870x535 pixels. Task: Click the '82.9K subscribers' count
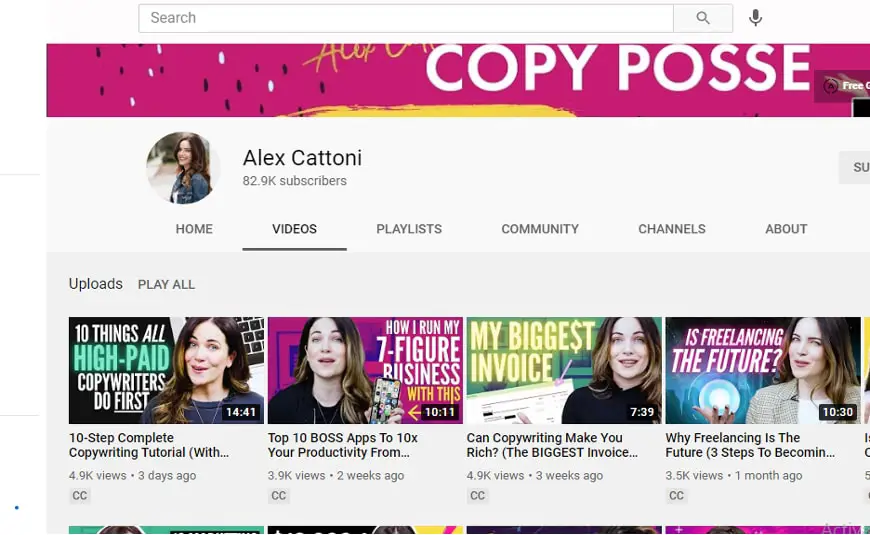(x=295, y=181)
